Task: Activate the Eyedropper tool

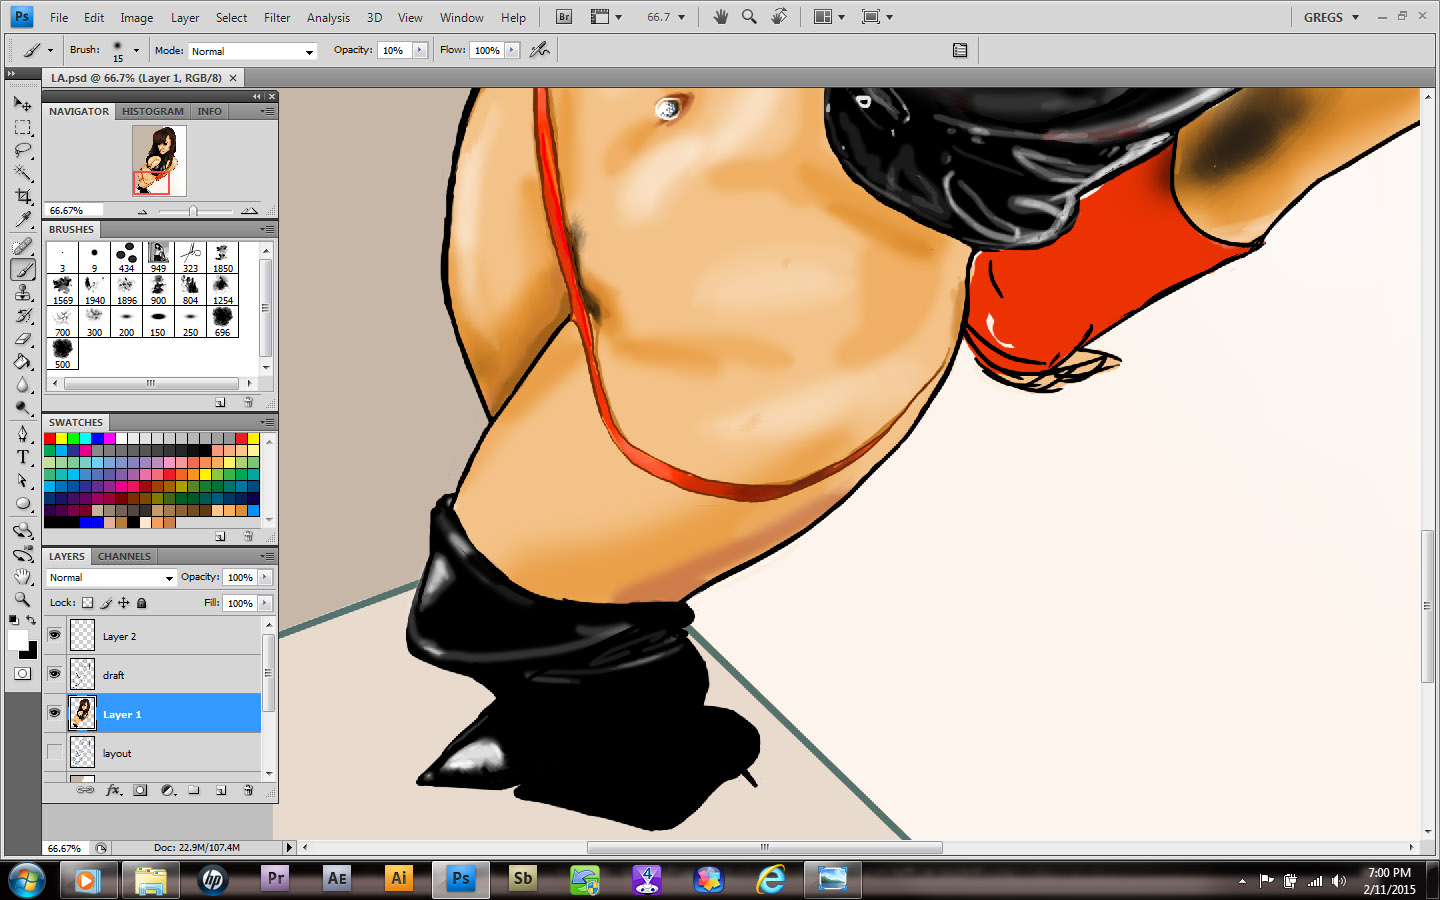Action: click(23, 220)
